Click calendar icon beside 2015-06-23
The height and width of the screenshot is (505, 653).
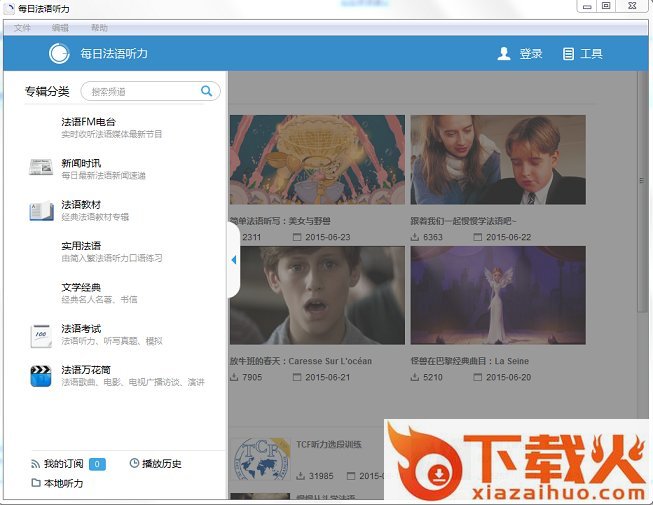pyautogui.click(x=297, y=237)
